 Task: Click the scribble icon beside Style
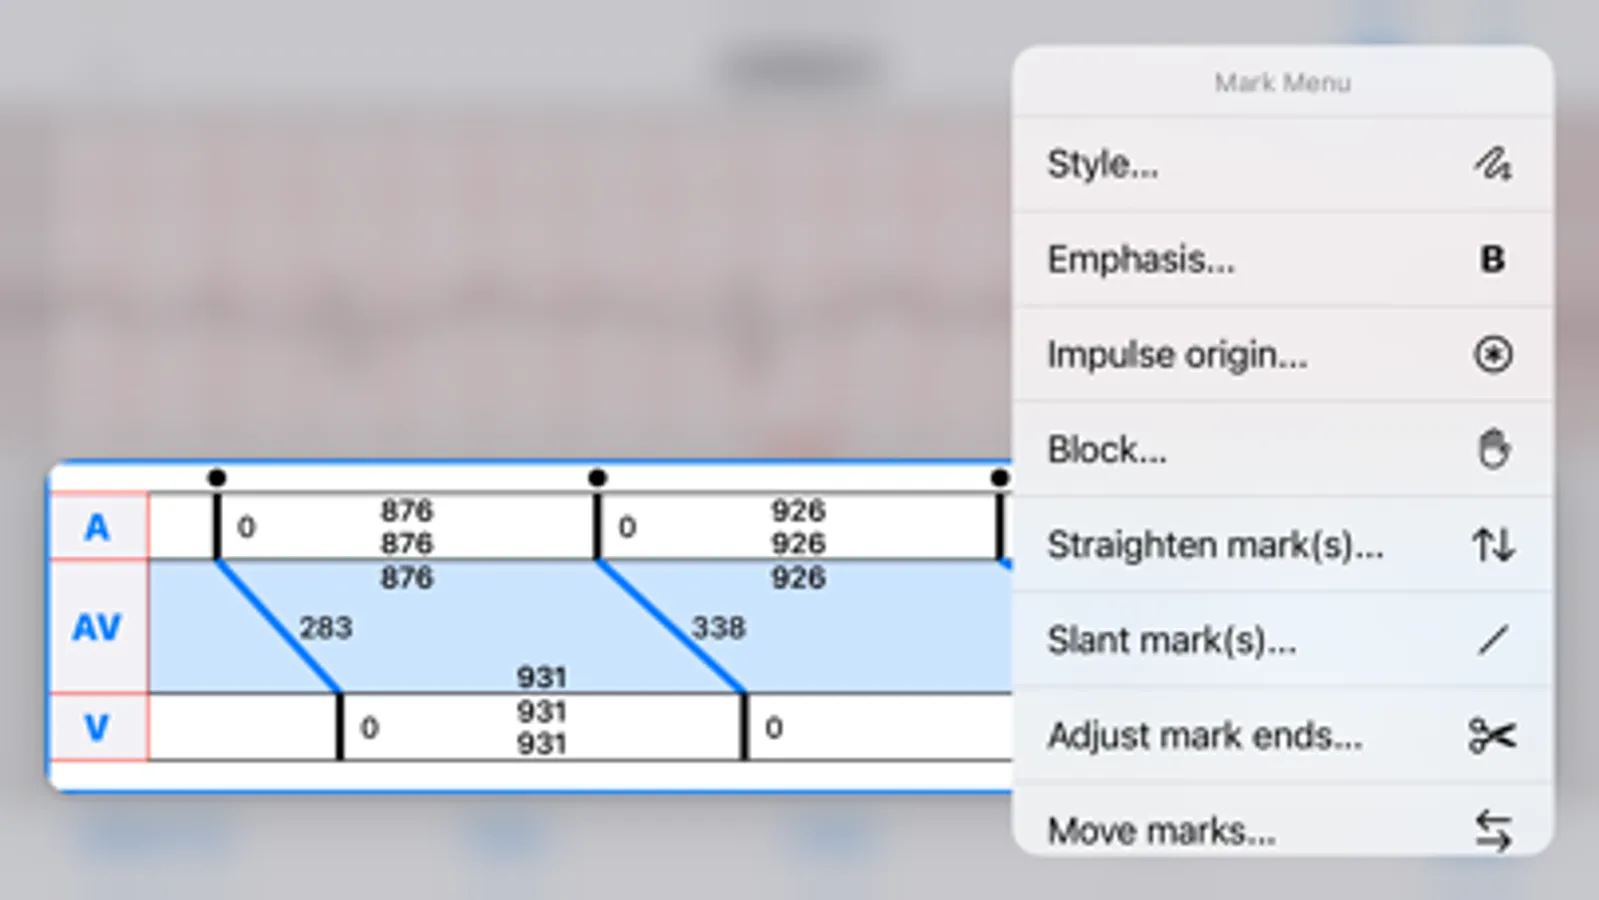[1492, 164]
